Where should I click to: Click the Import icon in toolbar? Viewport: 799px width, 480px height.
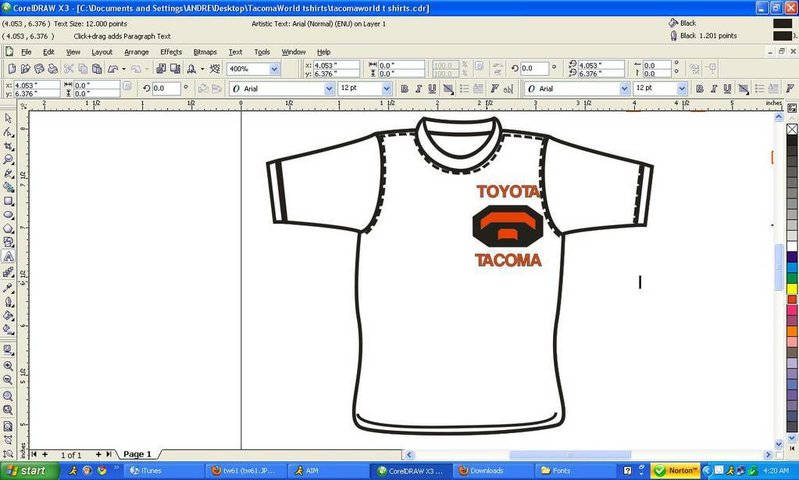161,69
